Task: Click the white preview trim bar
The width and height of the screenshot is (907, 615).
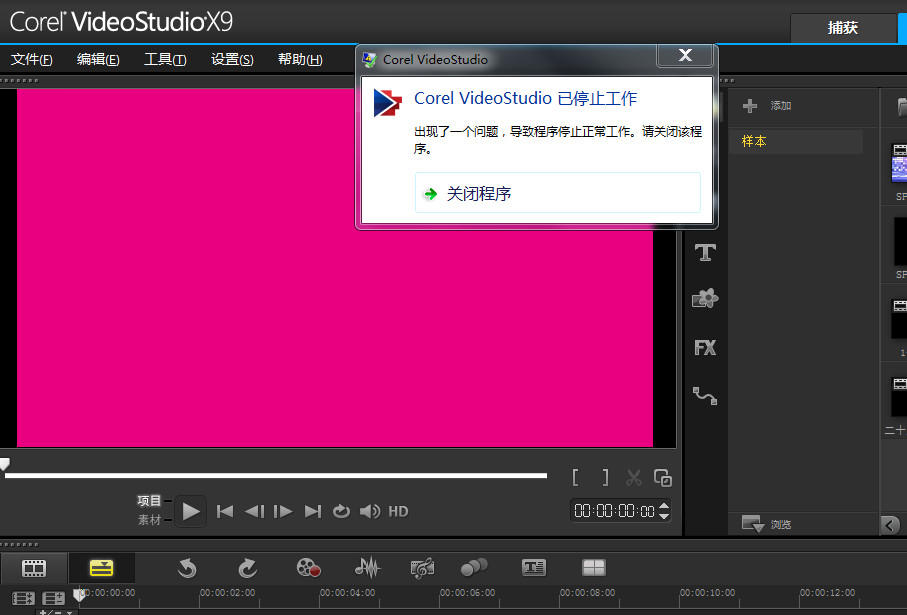Action: (275, 476)
